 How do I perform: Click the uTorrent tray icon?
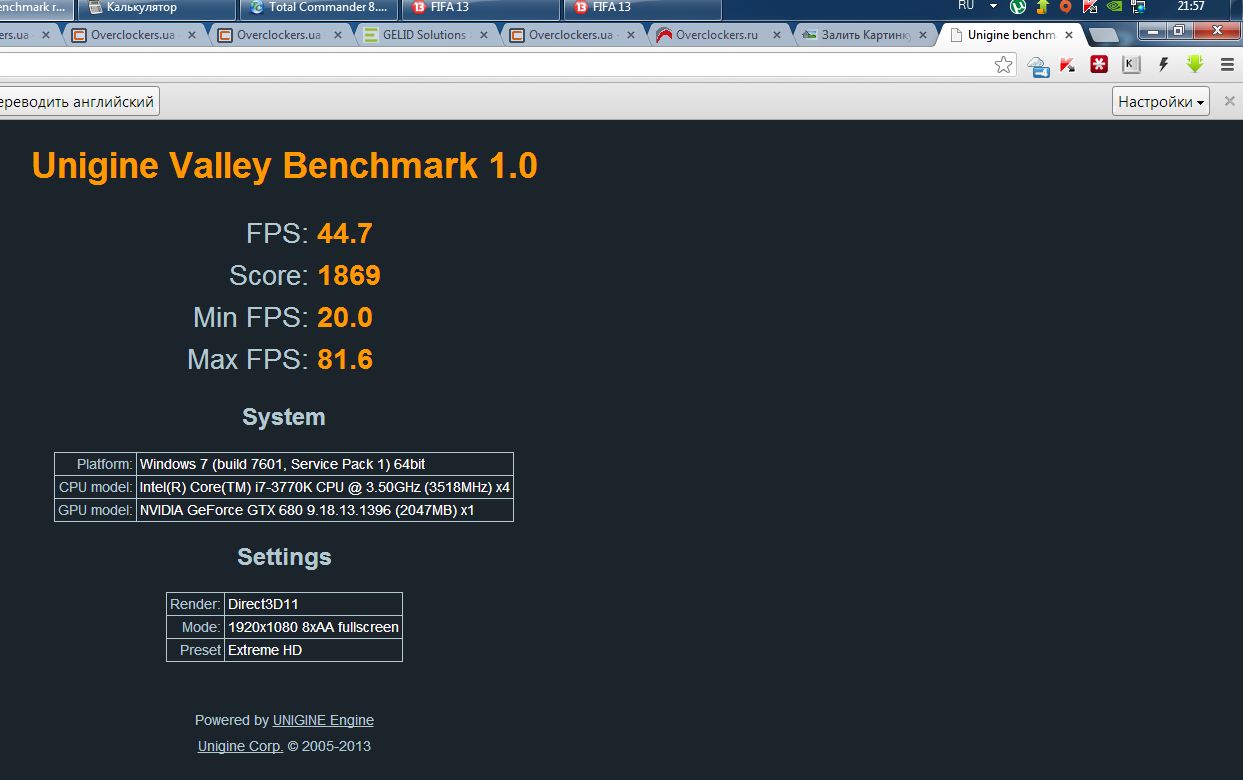click(x=1018, y=7)
